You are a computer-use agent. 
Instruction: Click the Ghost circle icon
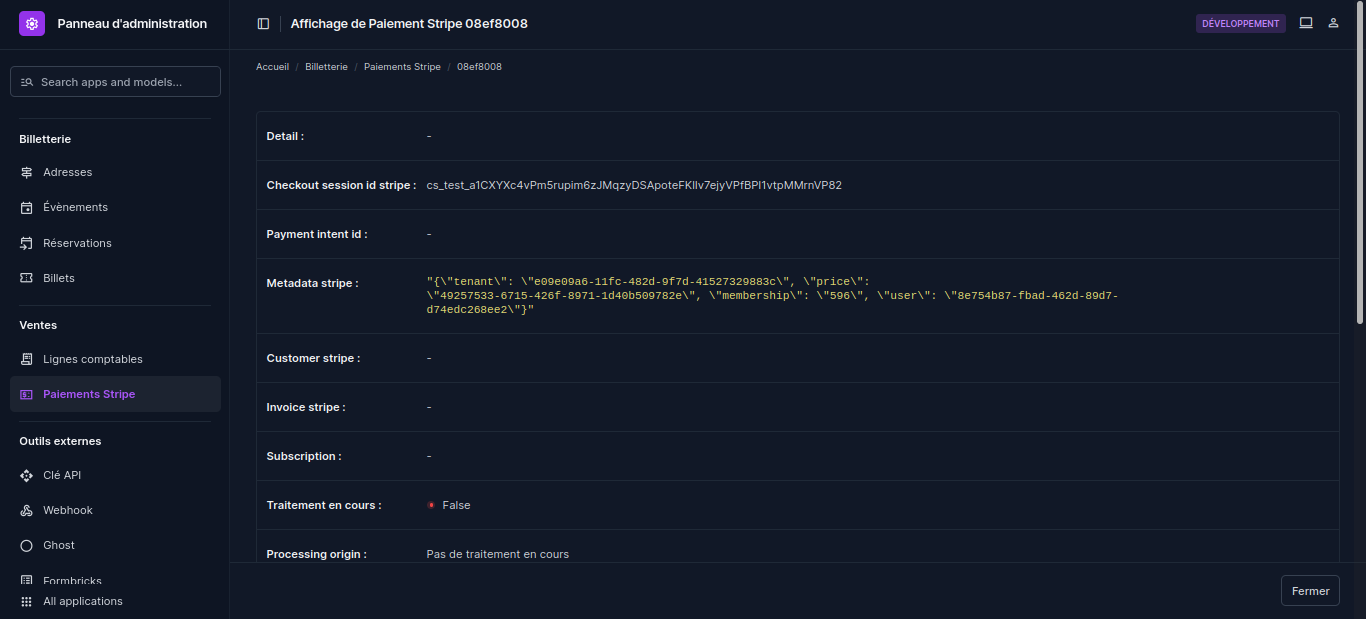point(27,545)
